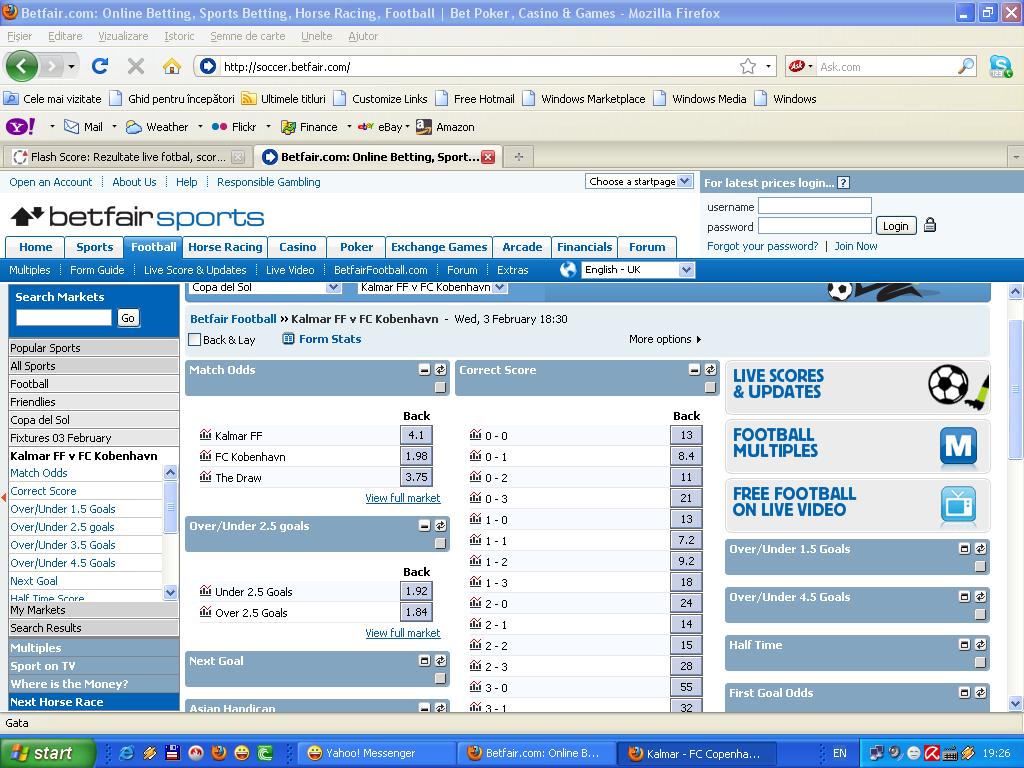This screenshot has width=1024, height=768.
Task: Open the Kalmar FF v FC Kobenhavn dropdown
Action: [x=432, y=287]
